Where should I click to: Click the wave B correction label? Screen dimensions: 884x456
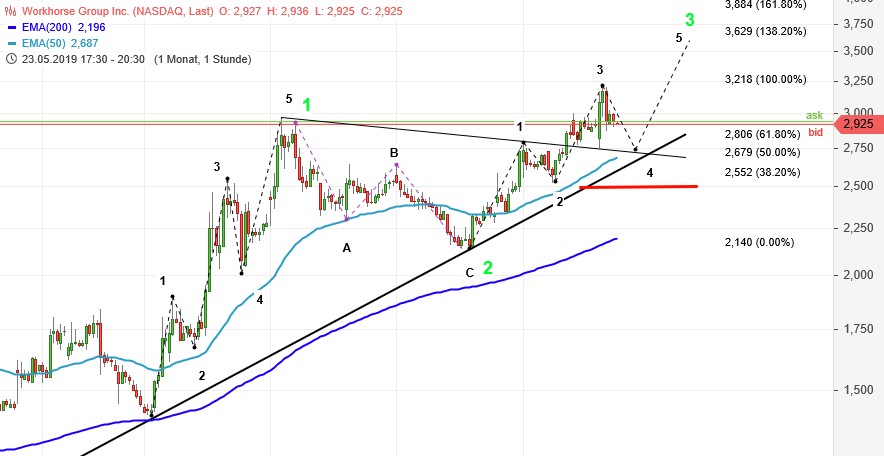[395, 153]
